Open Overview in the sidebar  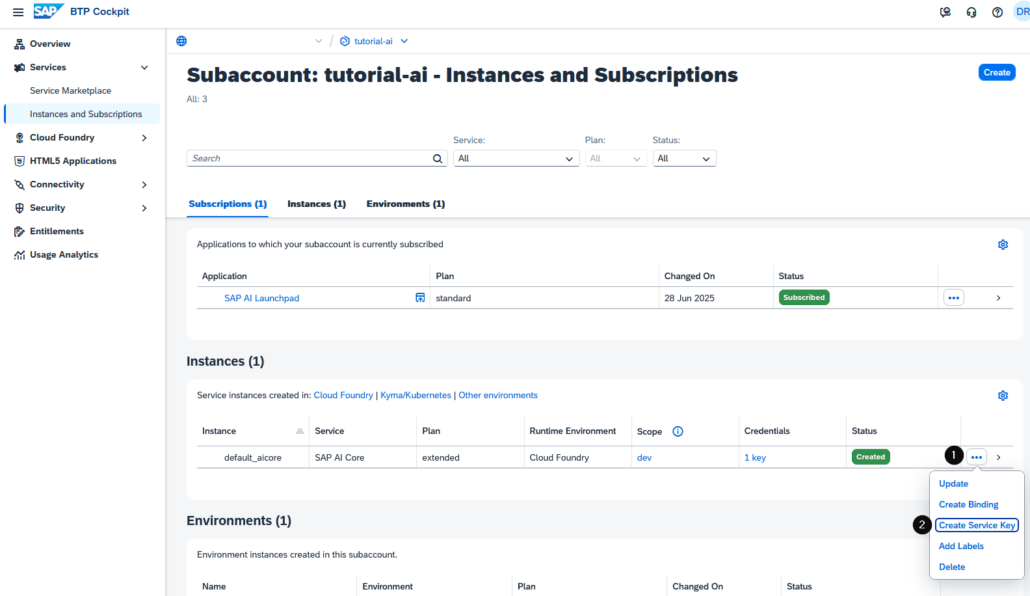(50, 44)
